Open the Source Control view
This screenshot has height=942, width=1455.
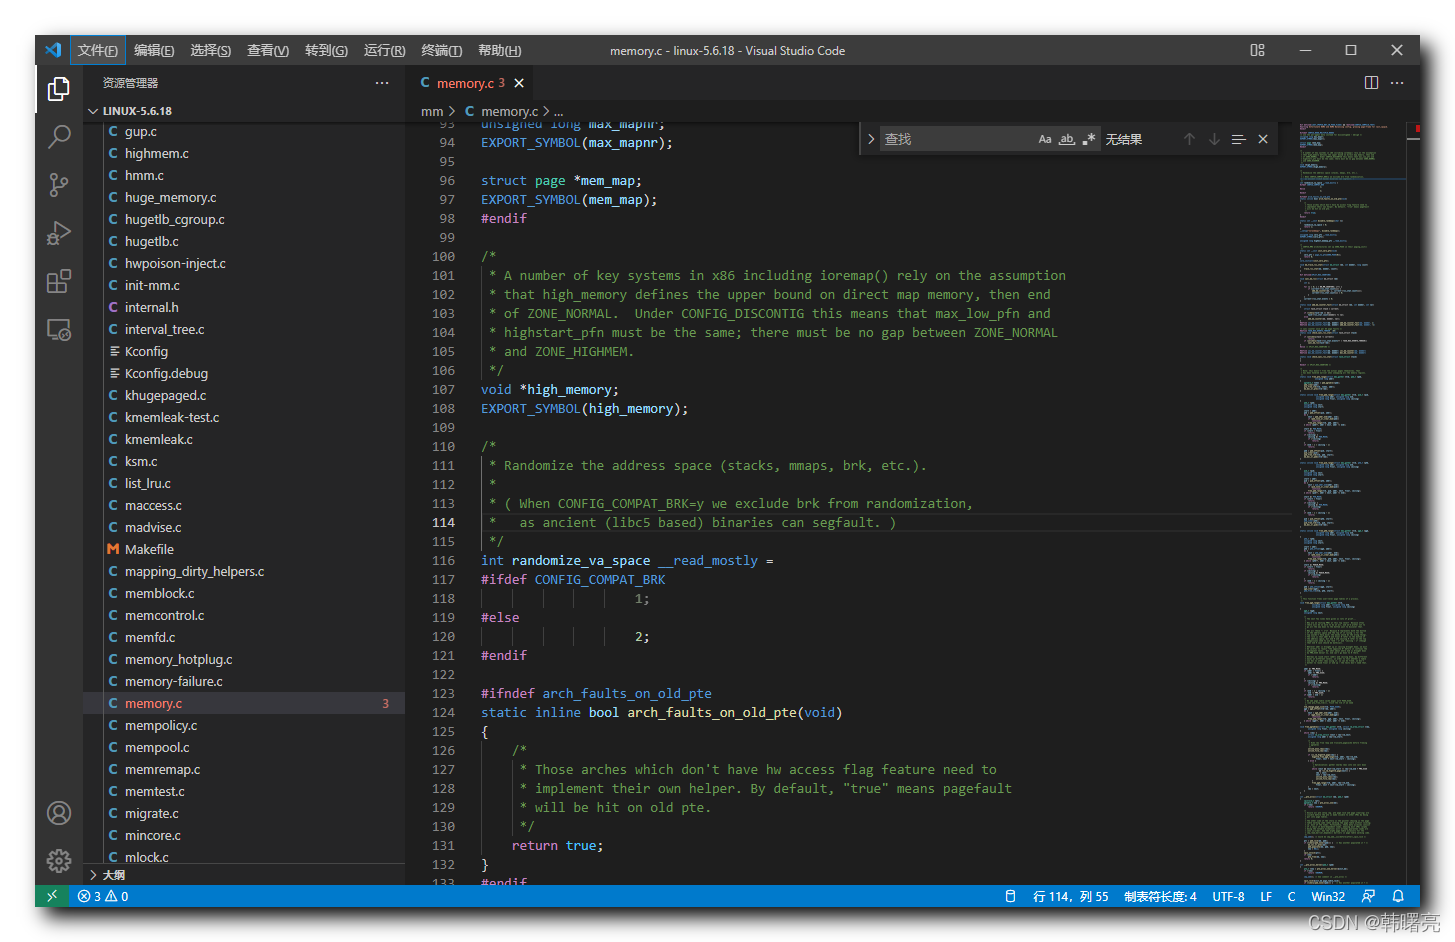click(x=59, y=185)
